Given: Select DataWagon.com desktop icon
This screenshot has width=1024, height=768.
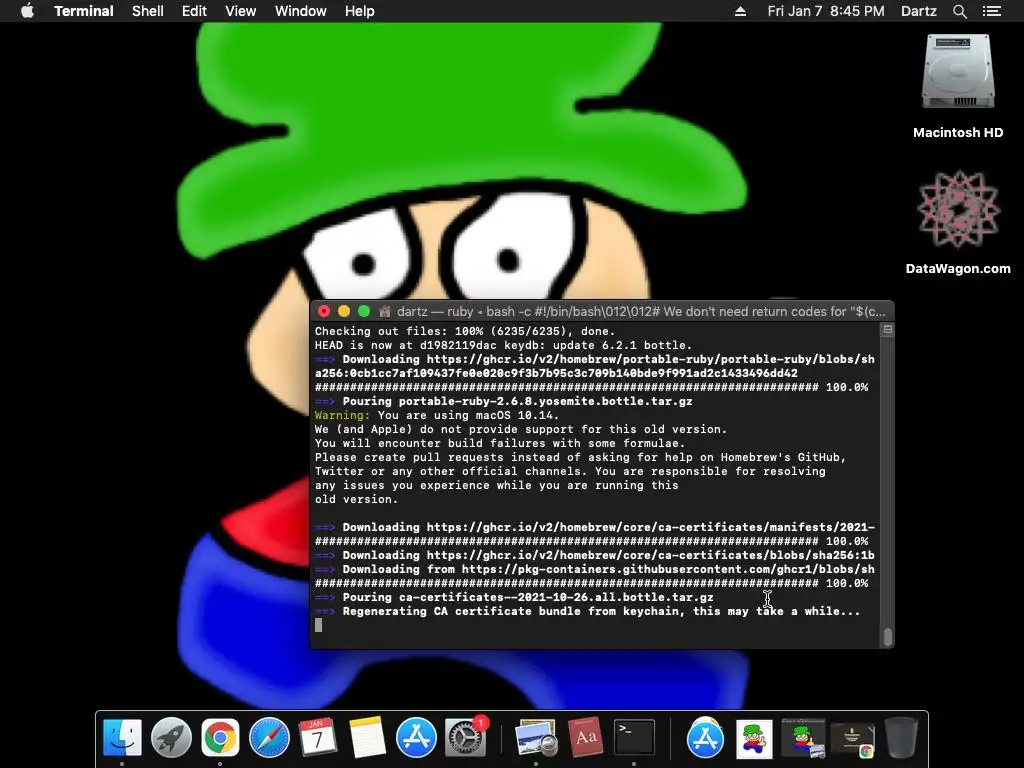Looking at the screenshot, I should [957, 209].
